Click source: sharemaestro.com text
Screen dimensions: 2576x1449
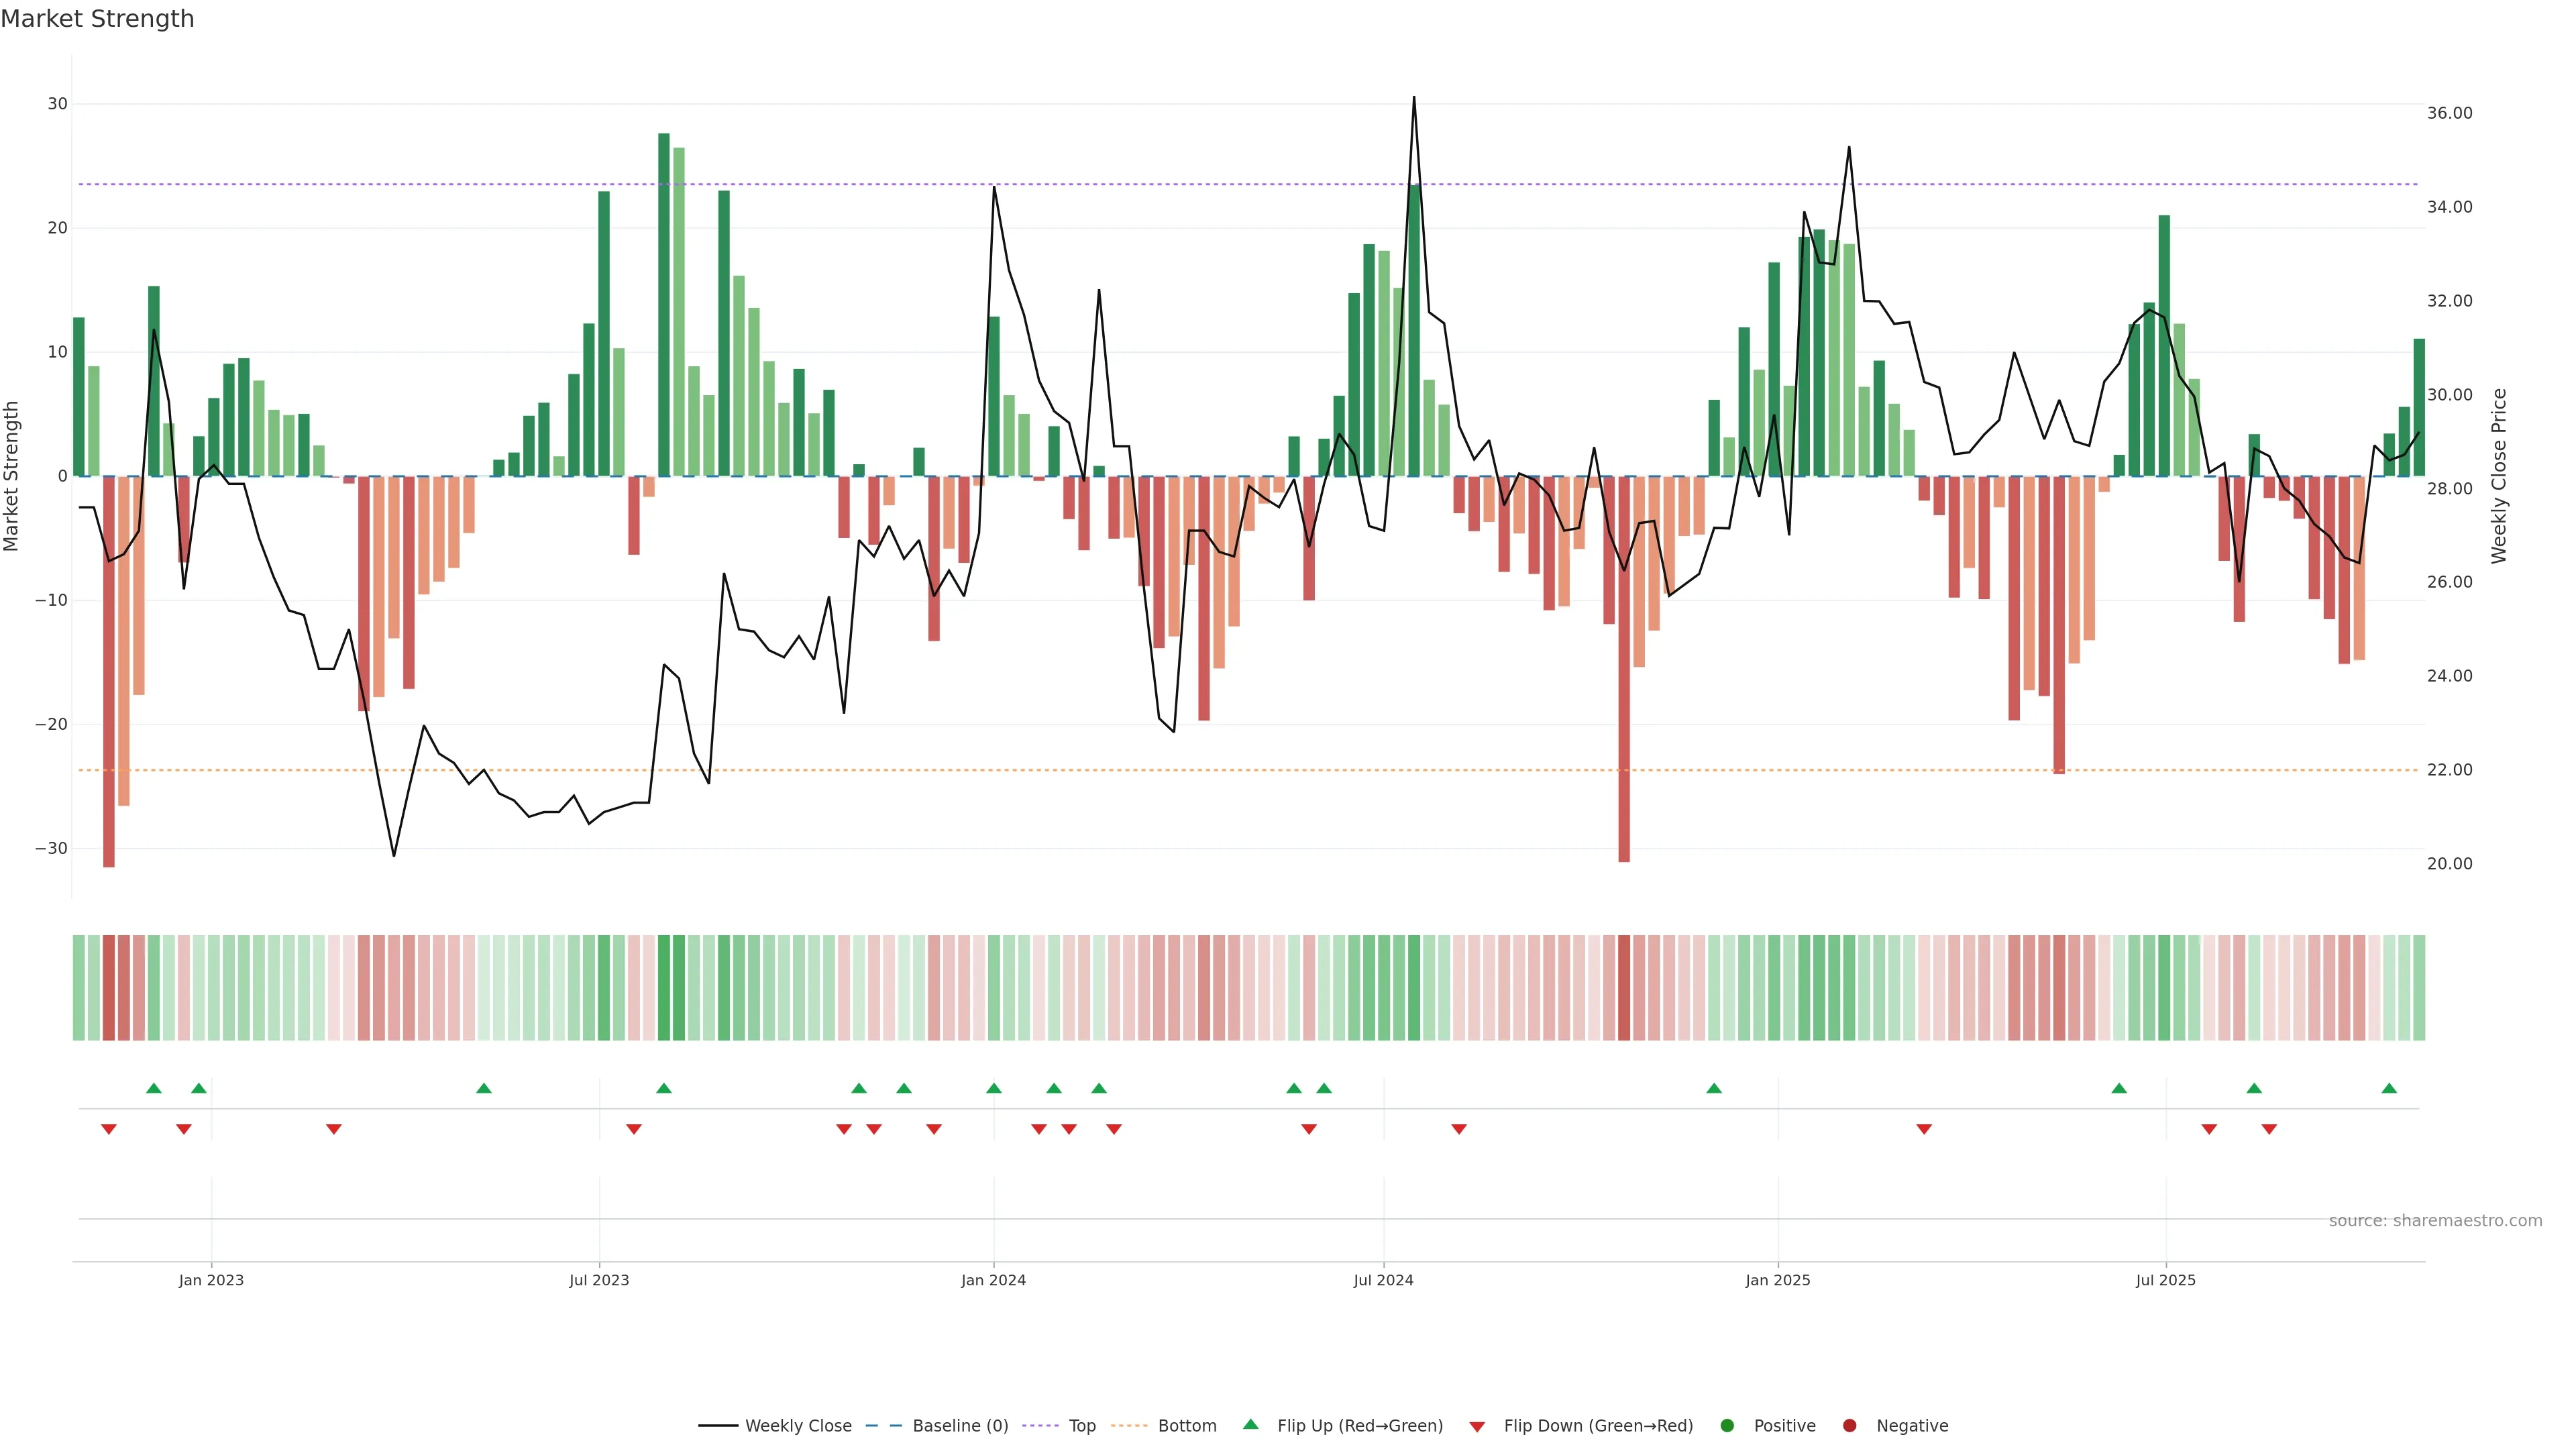tap(2435, 1221)
